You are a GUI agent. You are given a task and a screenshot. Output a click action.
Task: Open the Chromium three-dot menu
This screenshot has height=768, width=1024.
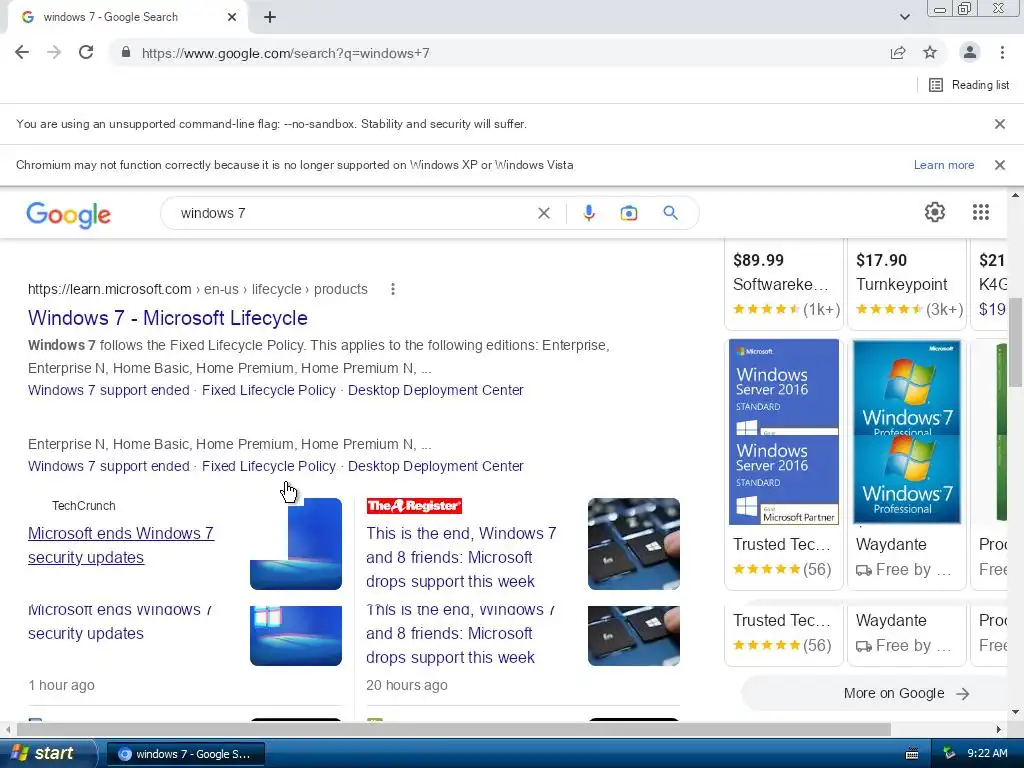click(1002, 53)
